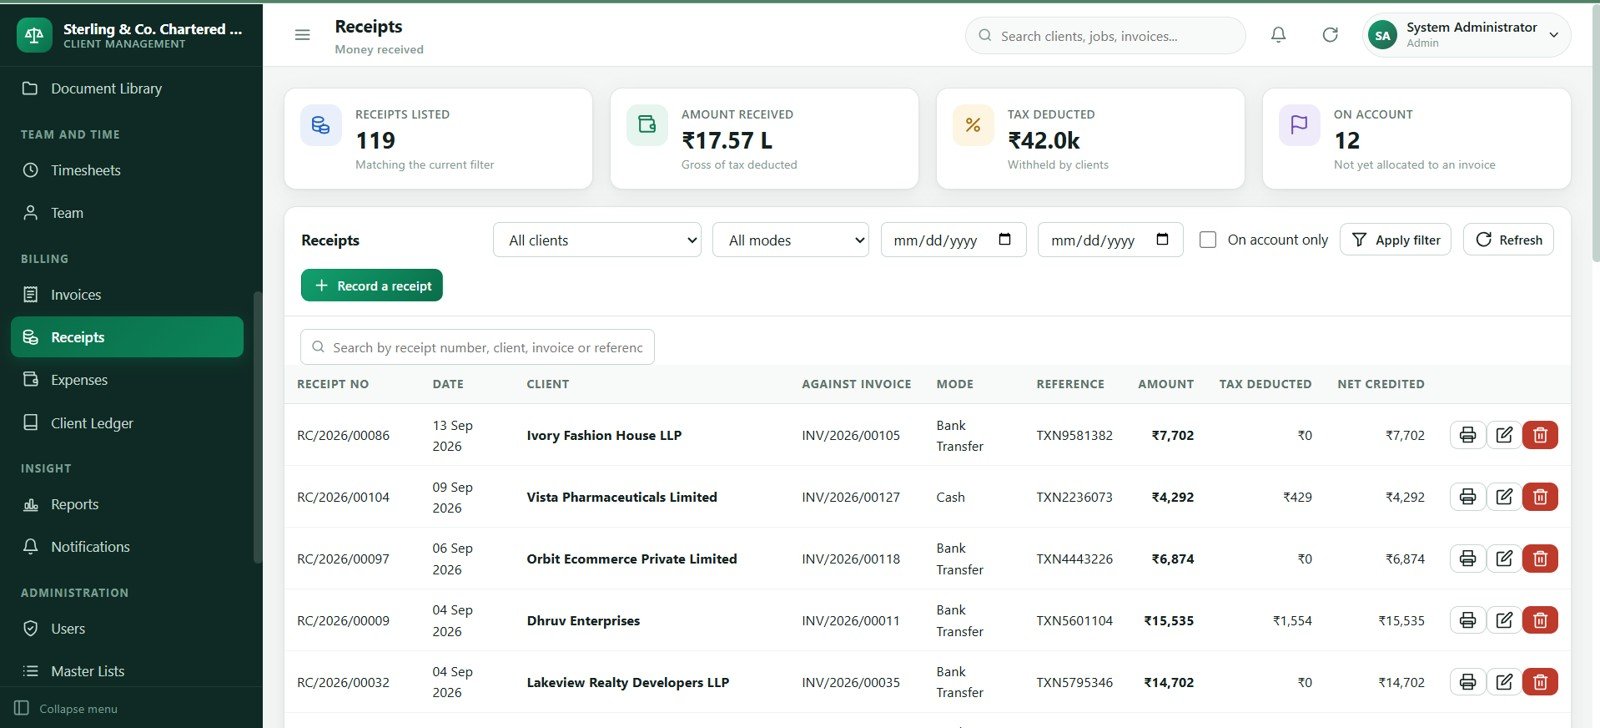Viewport: 1600px width, 728px height.
Task: Click Dhruv Enterprises client name
Action: point(583,621)
